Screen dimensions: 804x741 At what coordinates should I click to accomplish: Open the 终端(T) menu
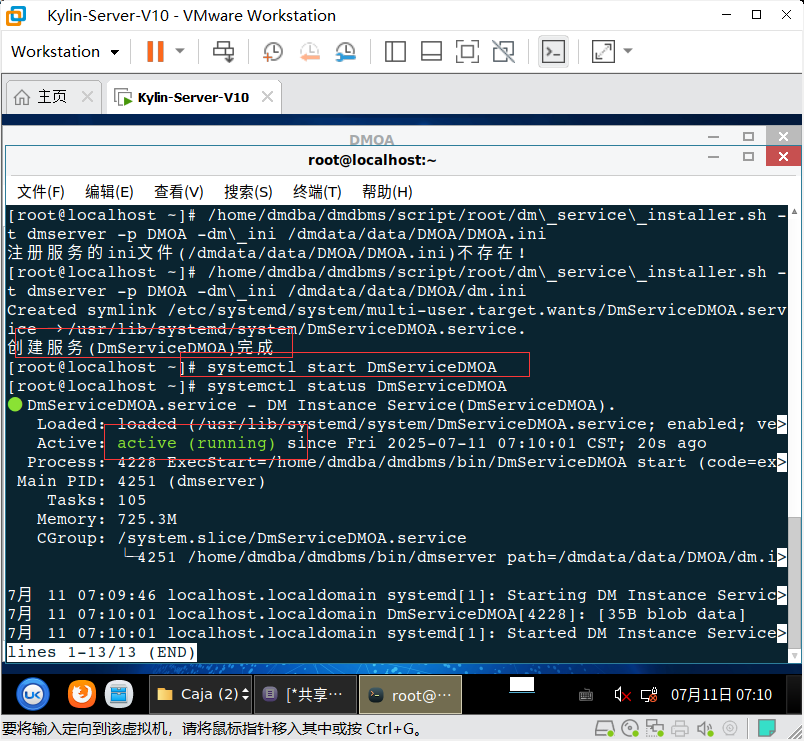click(x=317, y=192)
